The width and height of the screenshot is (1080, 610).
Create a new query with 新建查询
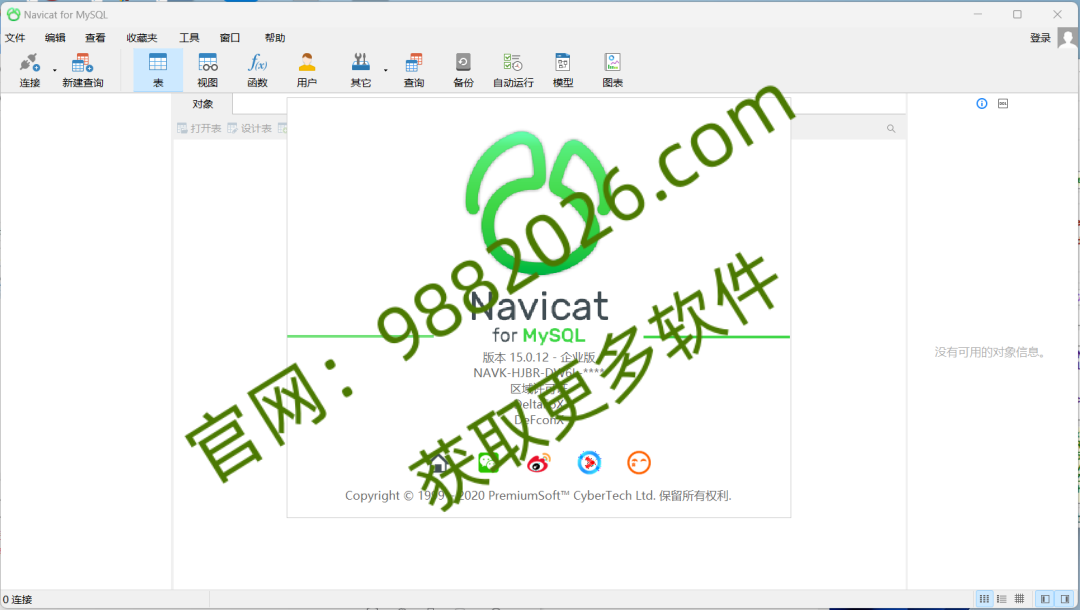83,70
